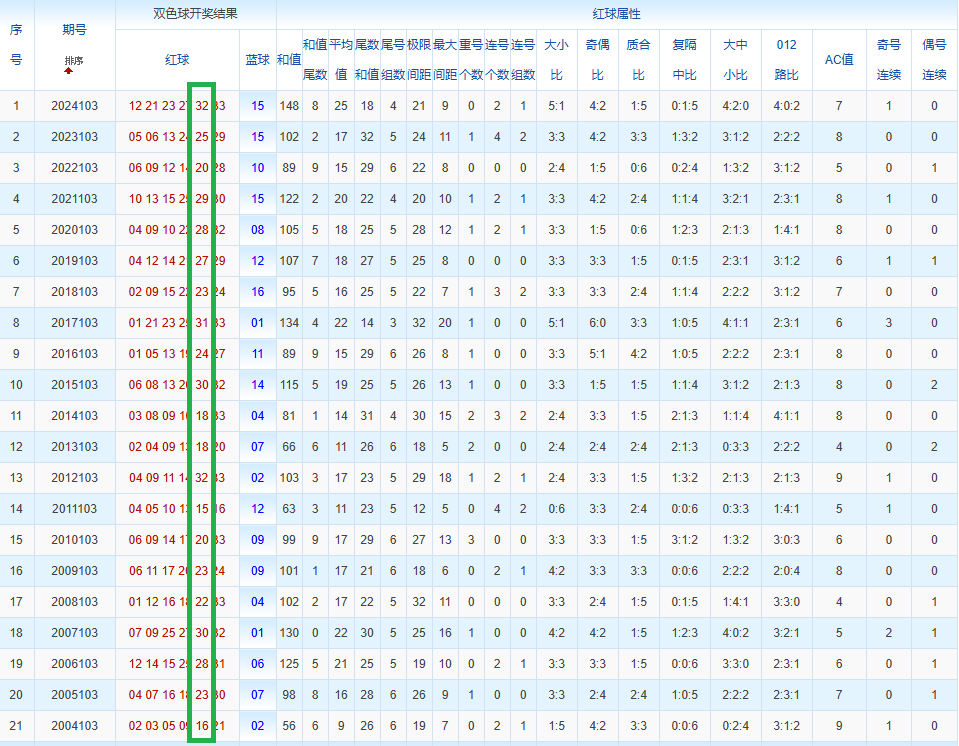Click the 复隔中比 column header

pyautogui.click(x=684, y=59)
